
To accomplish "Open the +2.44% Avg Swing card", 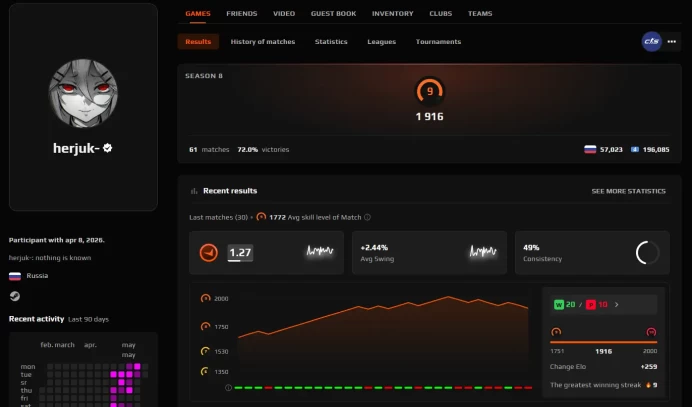I will (429, 252).
